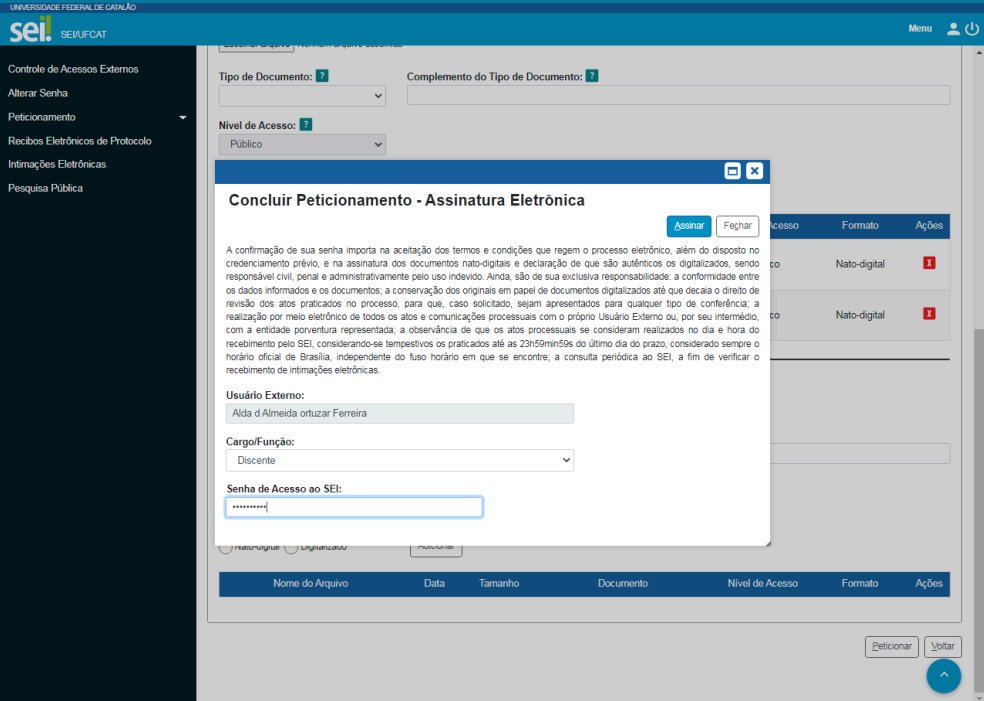
Task: Click the Complemento do Tipo de Documento field
Action: [x=678, y=95]
